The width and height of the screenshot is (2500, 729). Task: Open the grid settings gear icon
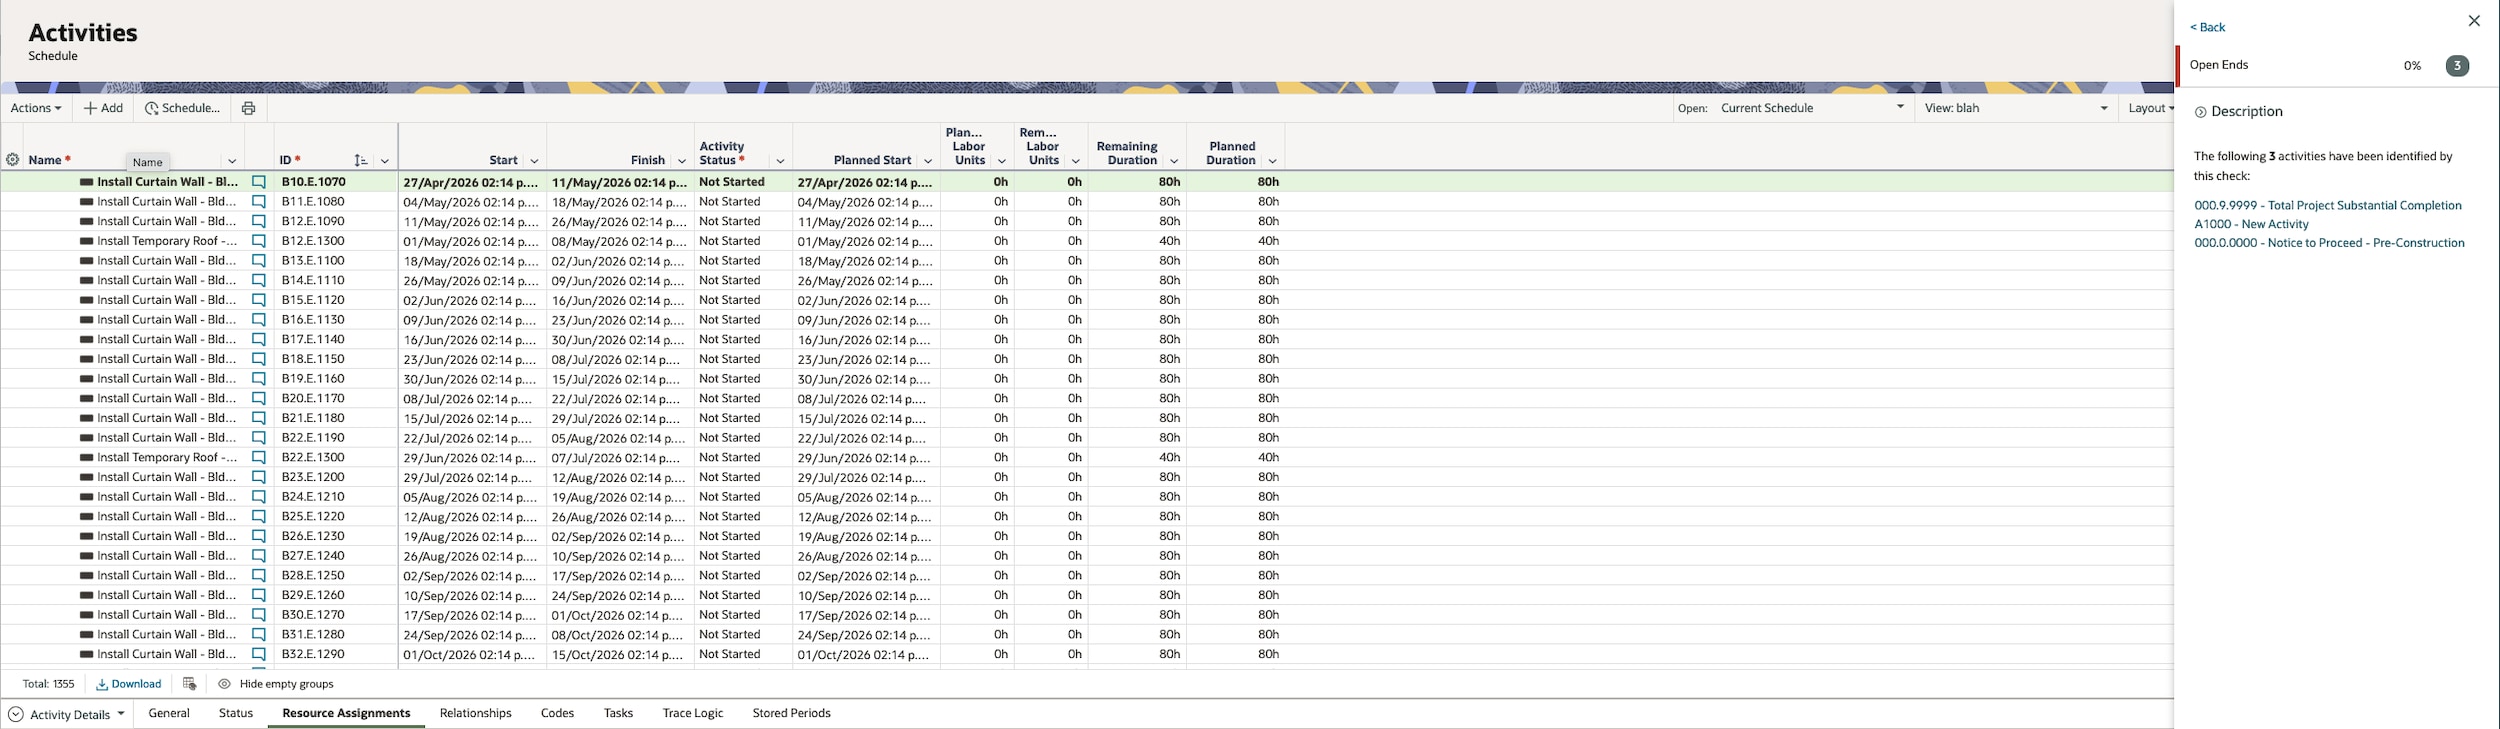click(12, 160)
